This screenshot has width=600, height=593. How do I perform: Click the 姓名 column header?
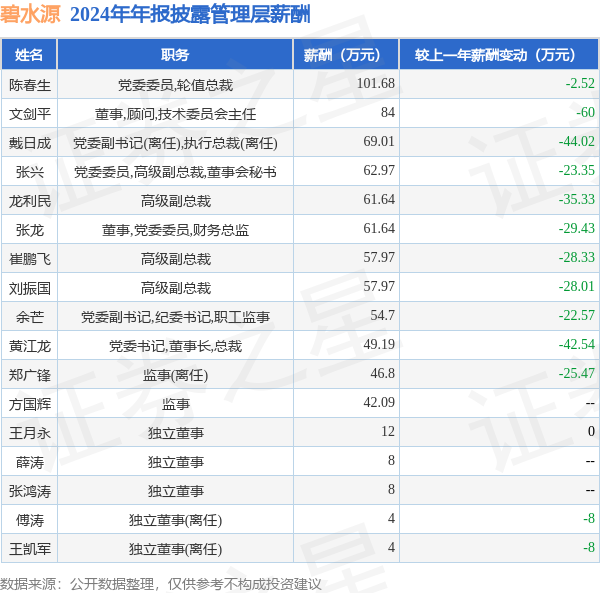[x=29, y=55]
